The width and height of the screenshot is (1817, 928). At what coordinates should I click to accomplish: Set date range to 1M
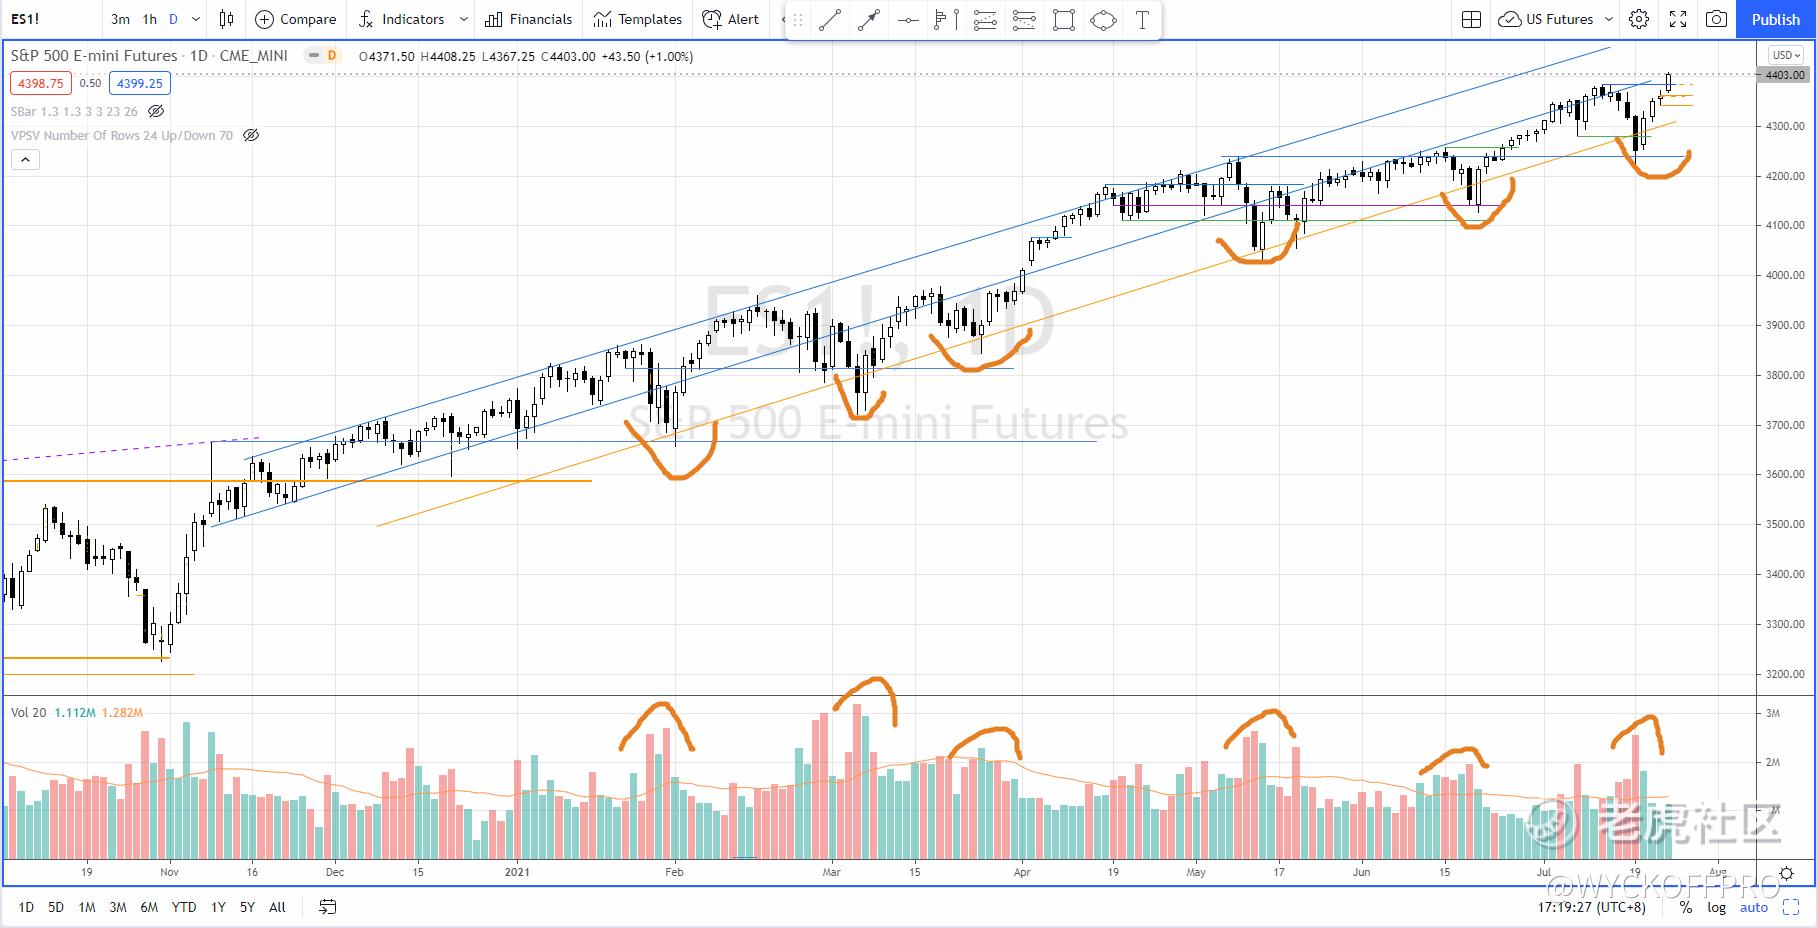click(x=87, y=907)
